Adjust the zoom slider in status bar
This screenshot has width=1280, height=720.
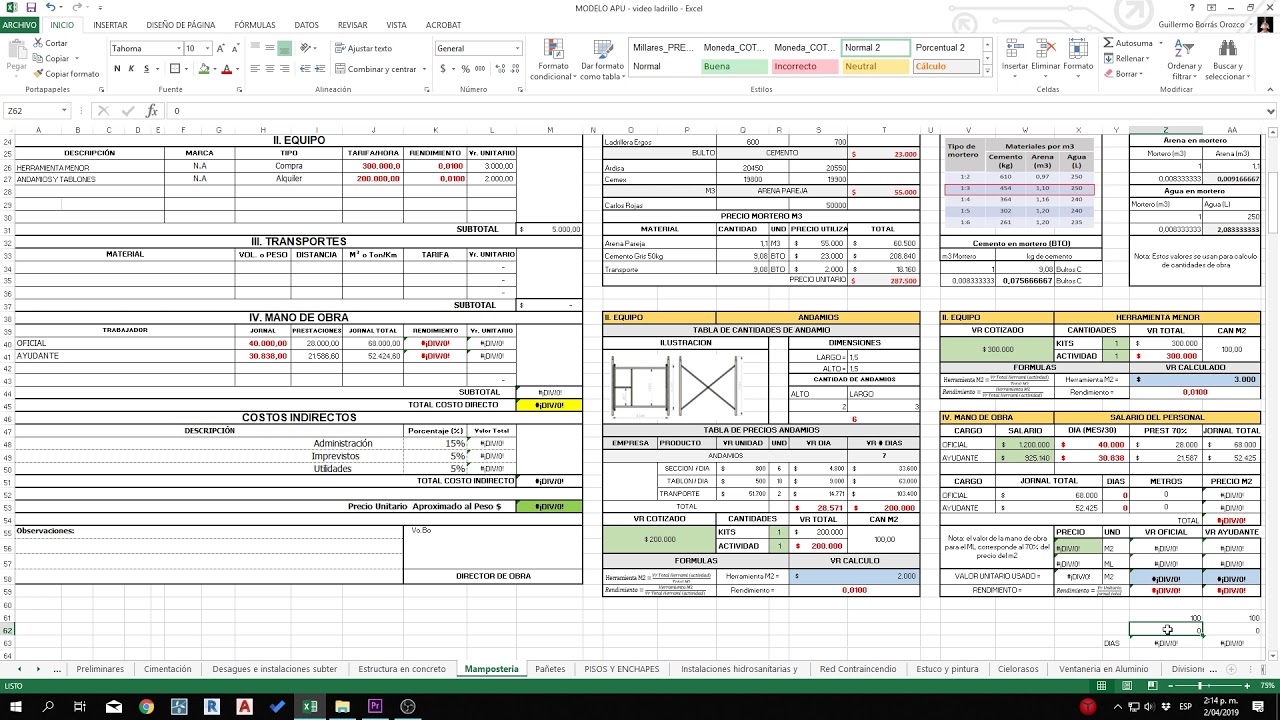[x=1199, y=686]
